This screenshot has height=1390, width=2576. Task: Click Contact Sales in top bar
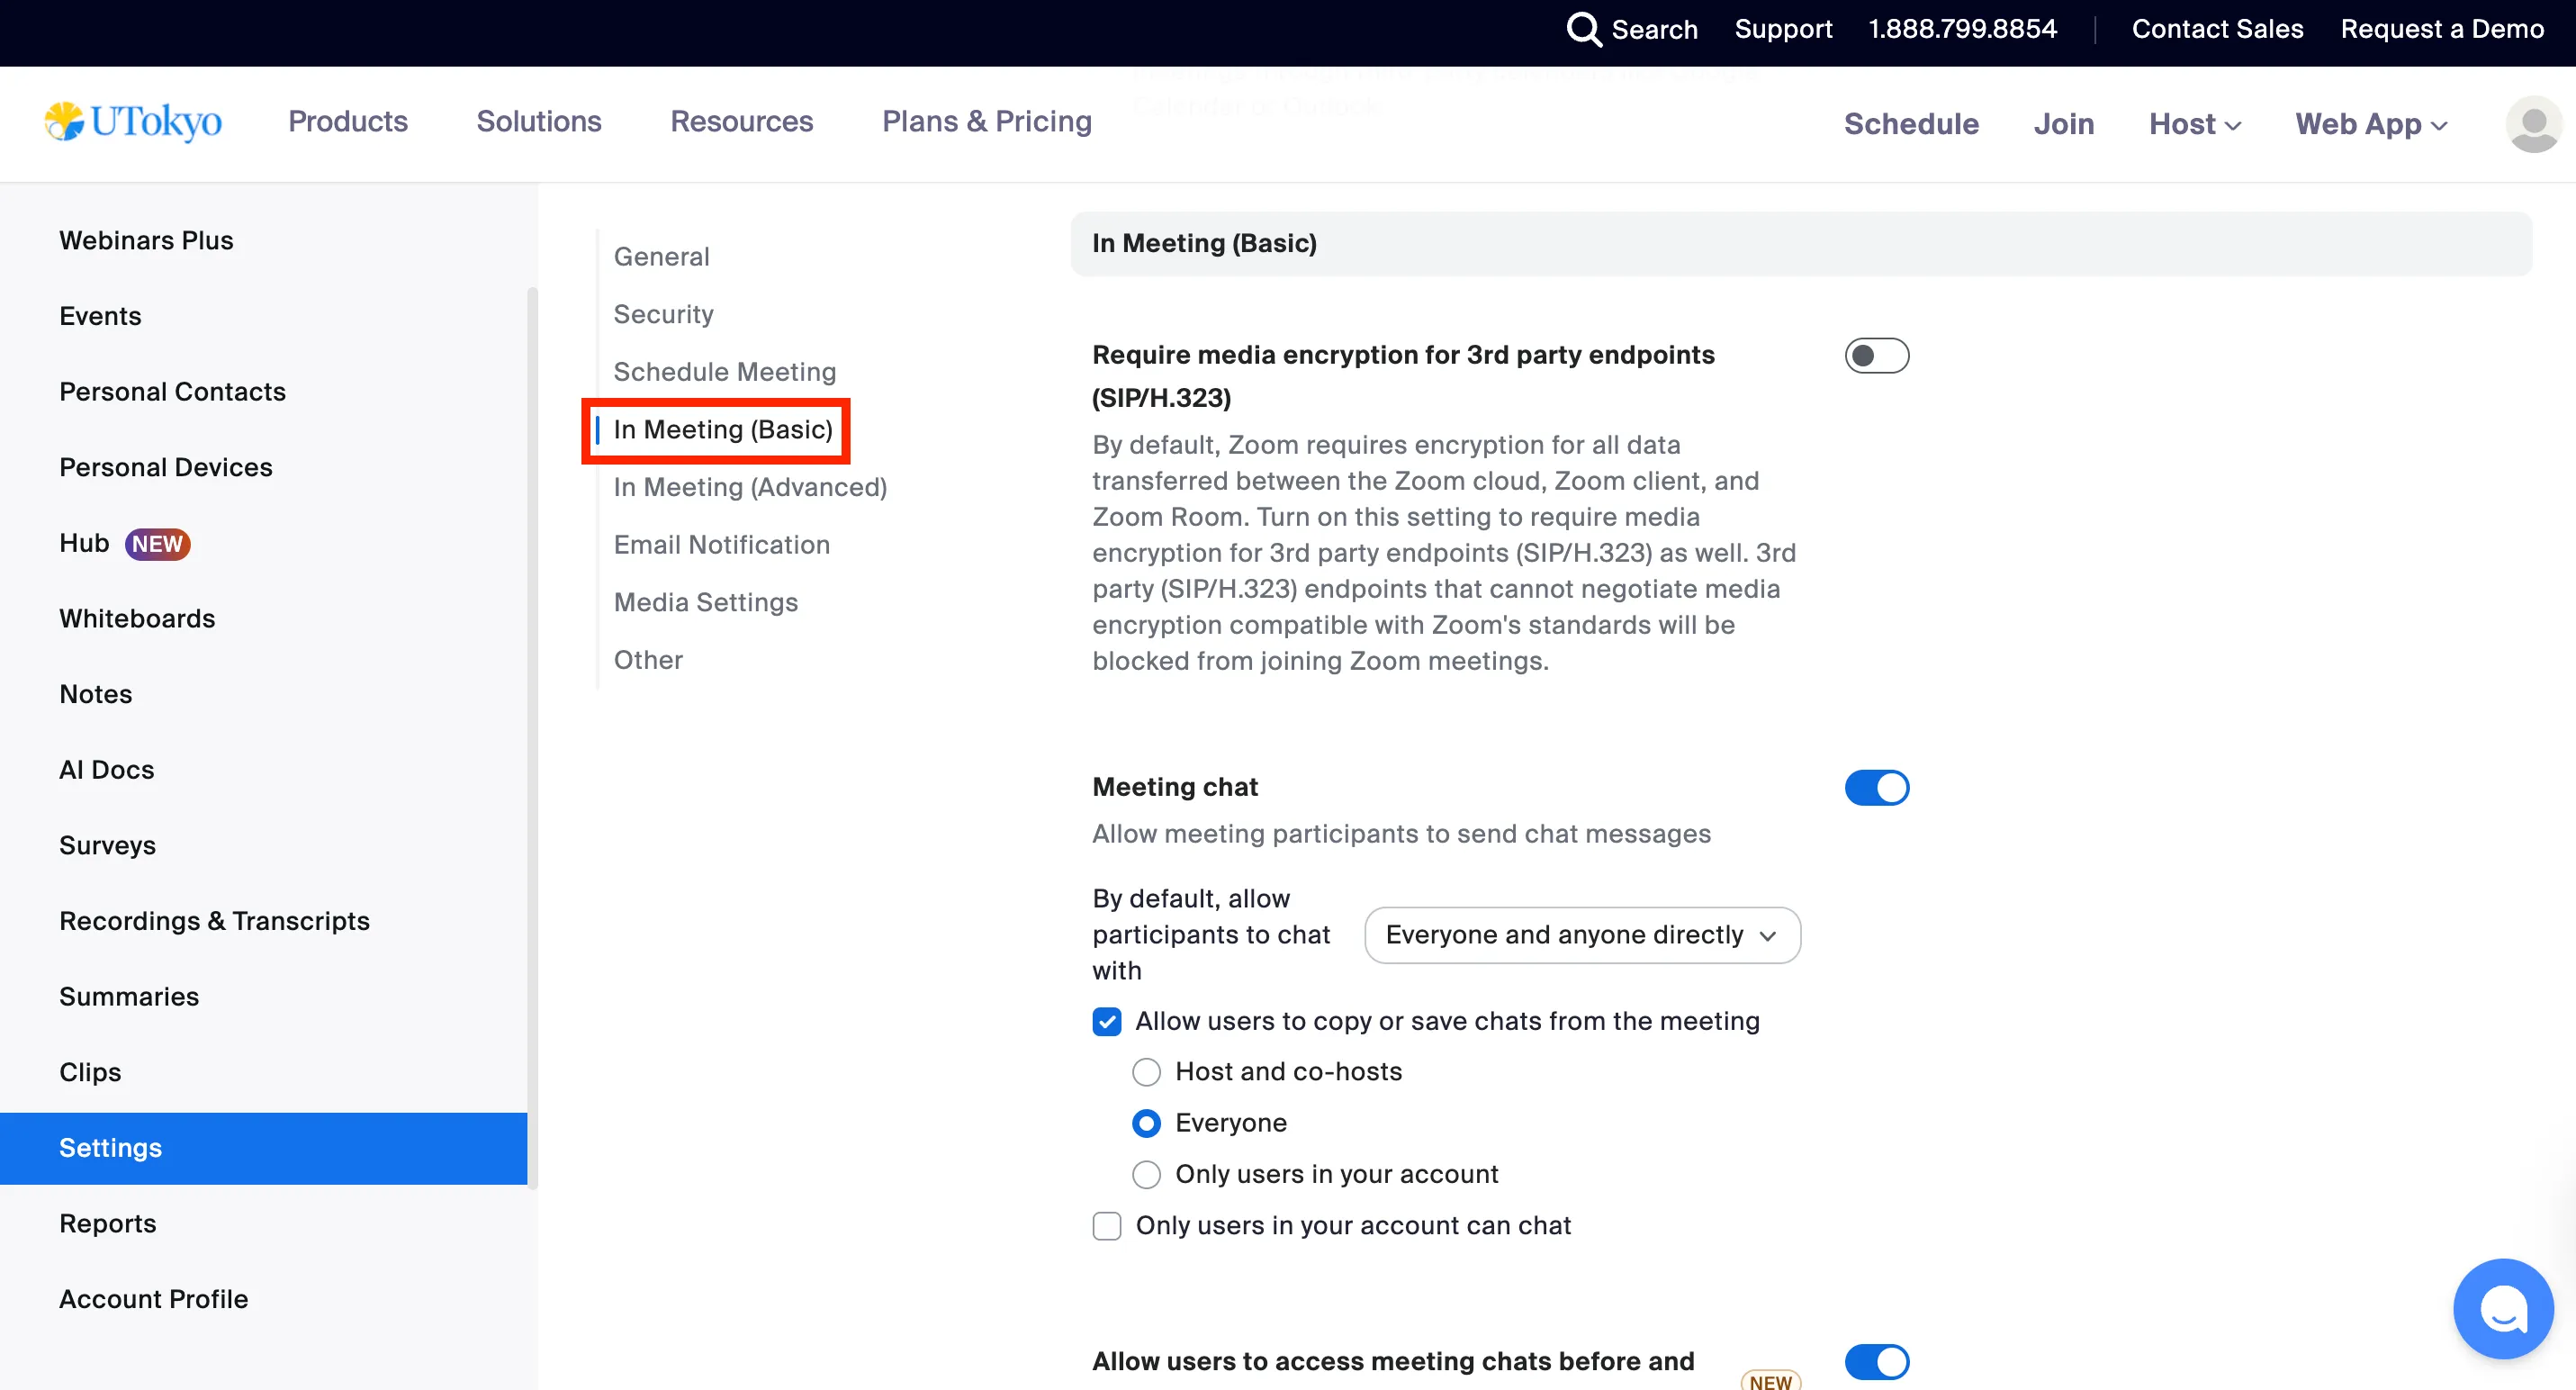(x=2217, y=29)
